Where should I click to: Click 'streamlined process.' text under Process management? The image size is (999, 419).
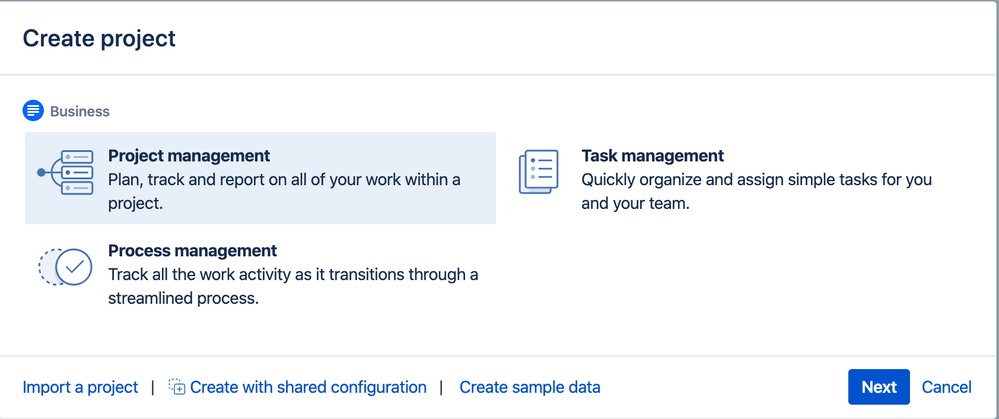coord(183,298)
